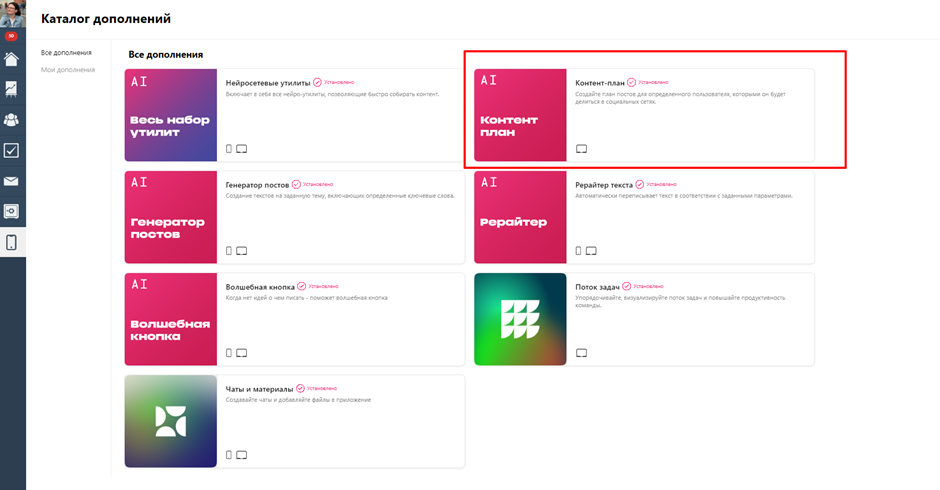Click the red notification badge
The height and width of the screenshot is (490, 940).
tap(11, 36)
